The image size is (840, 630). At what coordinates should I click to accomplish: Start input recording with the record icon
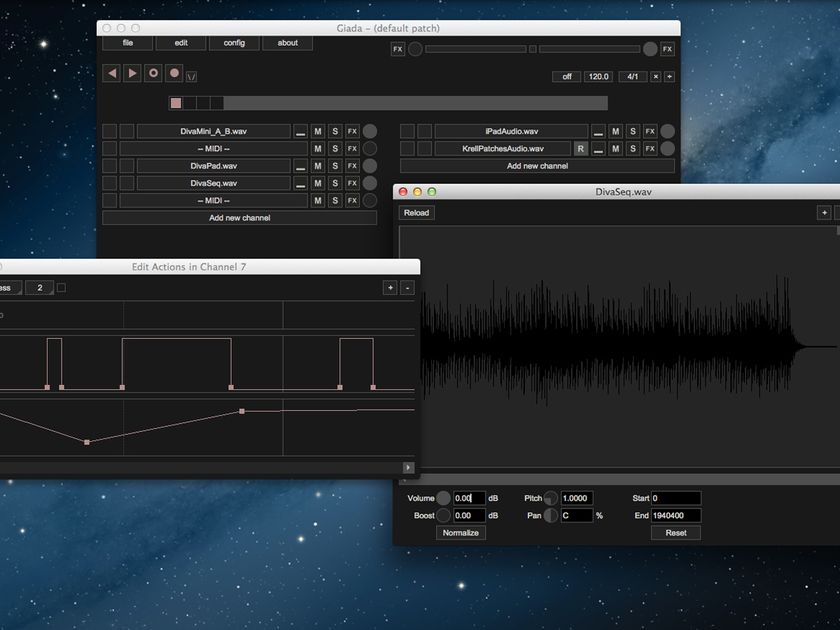[172, 72]
